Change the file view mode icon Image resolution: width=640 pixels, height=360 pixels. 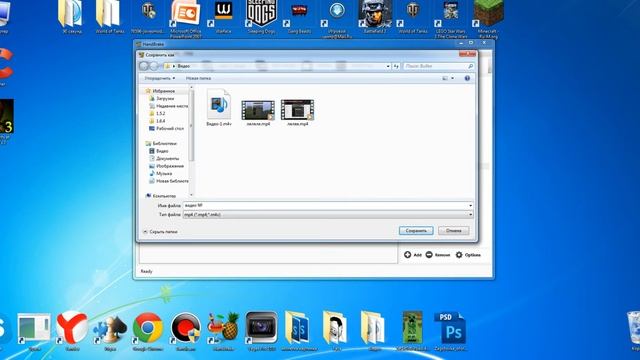(x=445, y=78)
